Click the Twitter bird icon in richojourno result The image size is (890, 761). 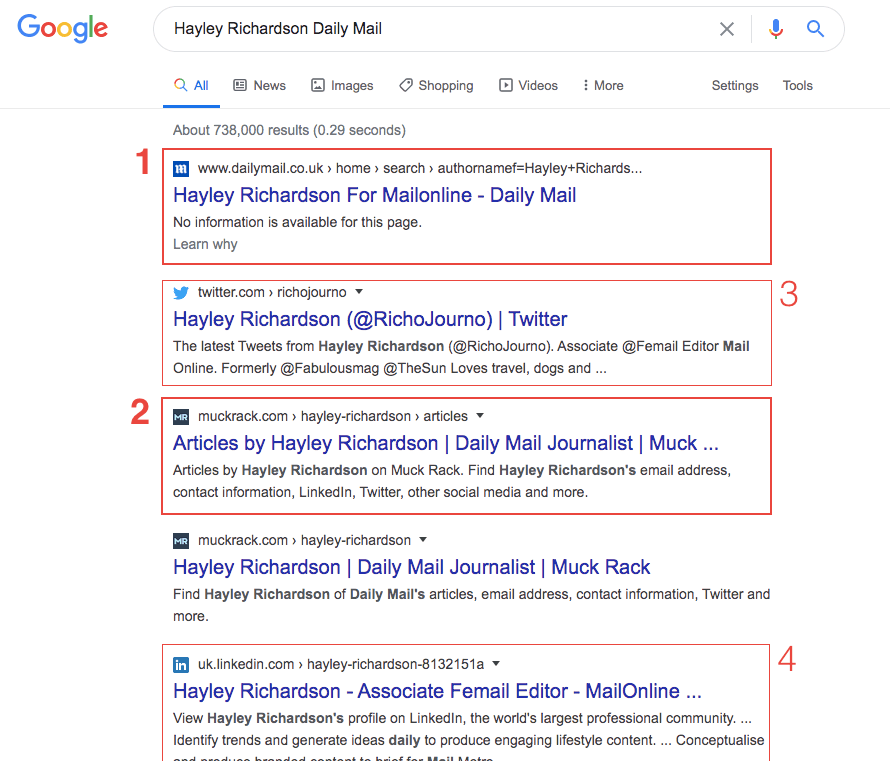tap(181, 293)
